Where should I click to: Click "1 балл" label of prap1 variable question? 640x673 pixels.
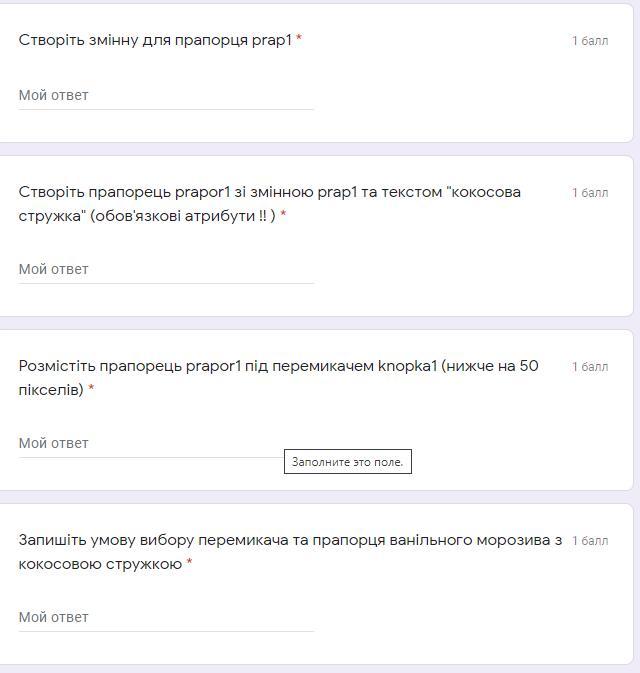(x=590, y=41)
